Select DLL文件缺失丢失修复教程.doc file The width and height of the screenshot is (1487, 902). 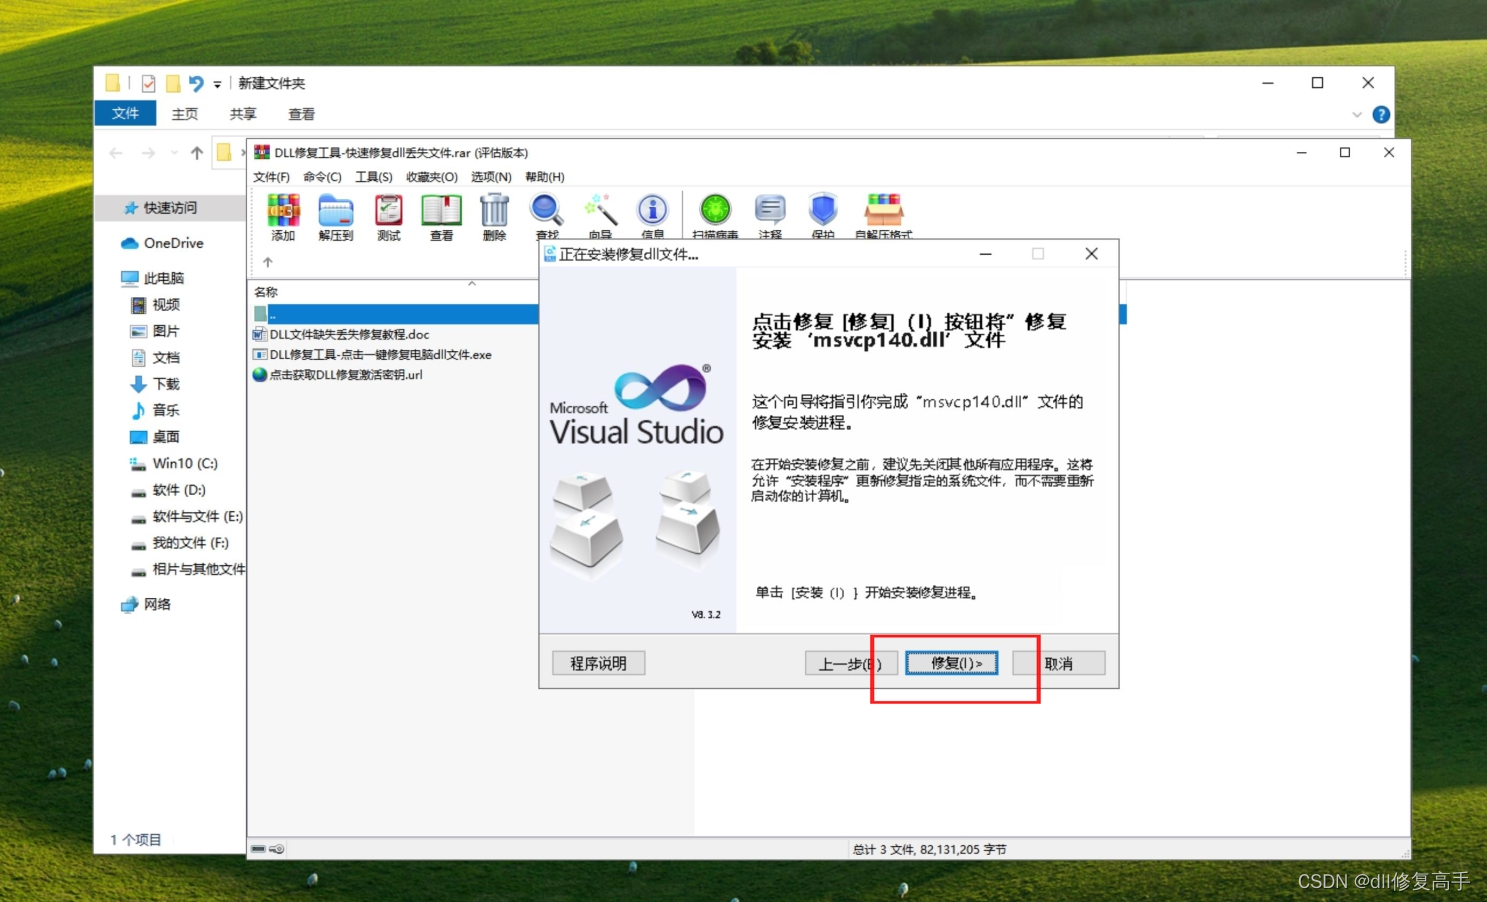(341, 335)
